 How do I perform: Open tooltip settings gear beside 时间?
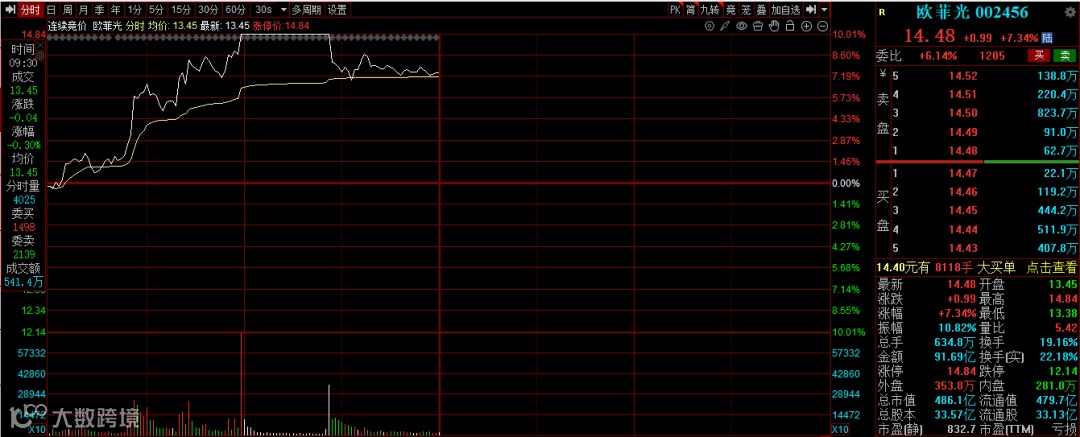click(41, 54)
